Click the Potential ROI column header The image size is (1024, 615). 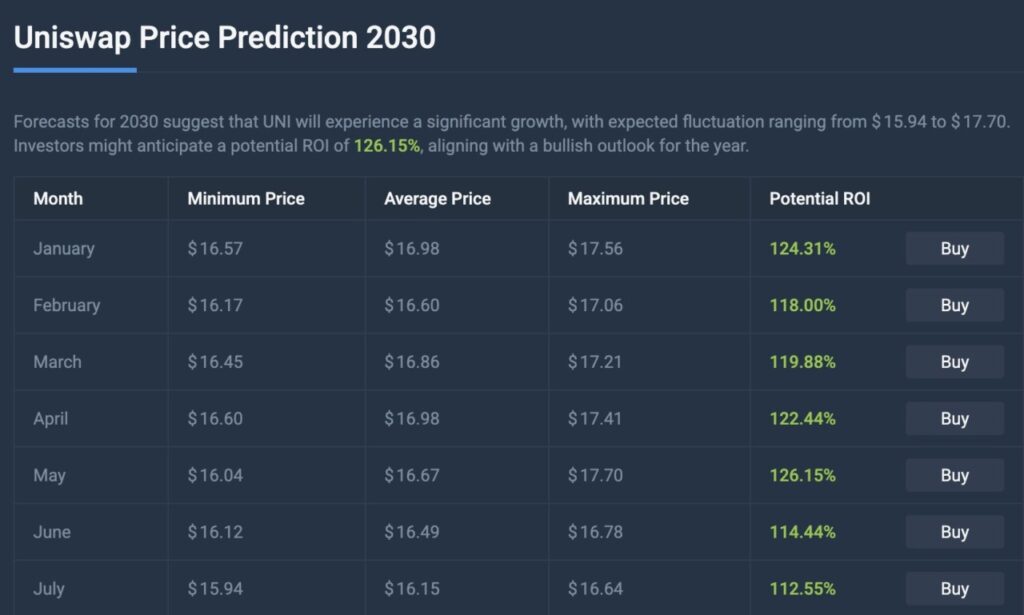pos(819,198)
